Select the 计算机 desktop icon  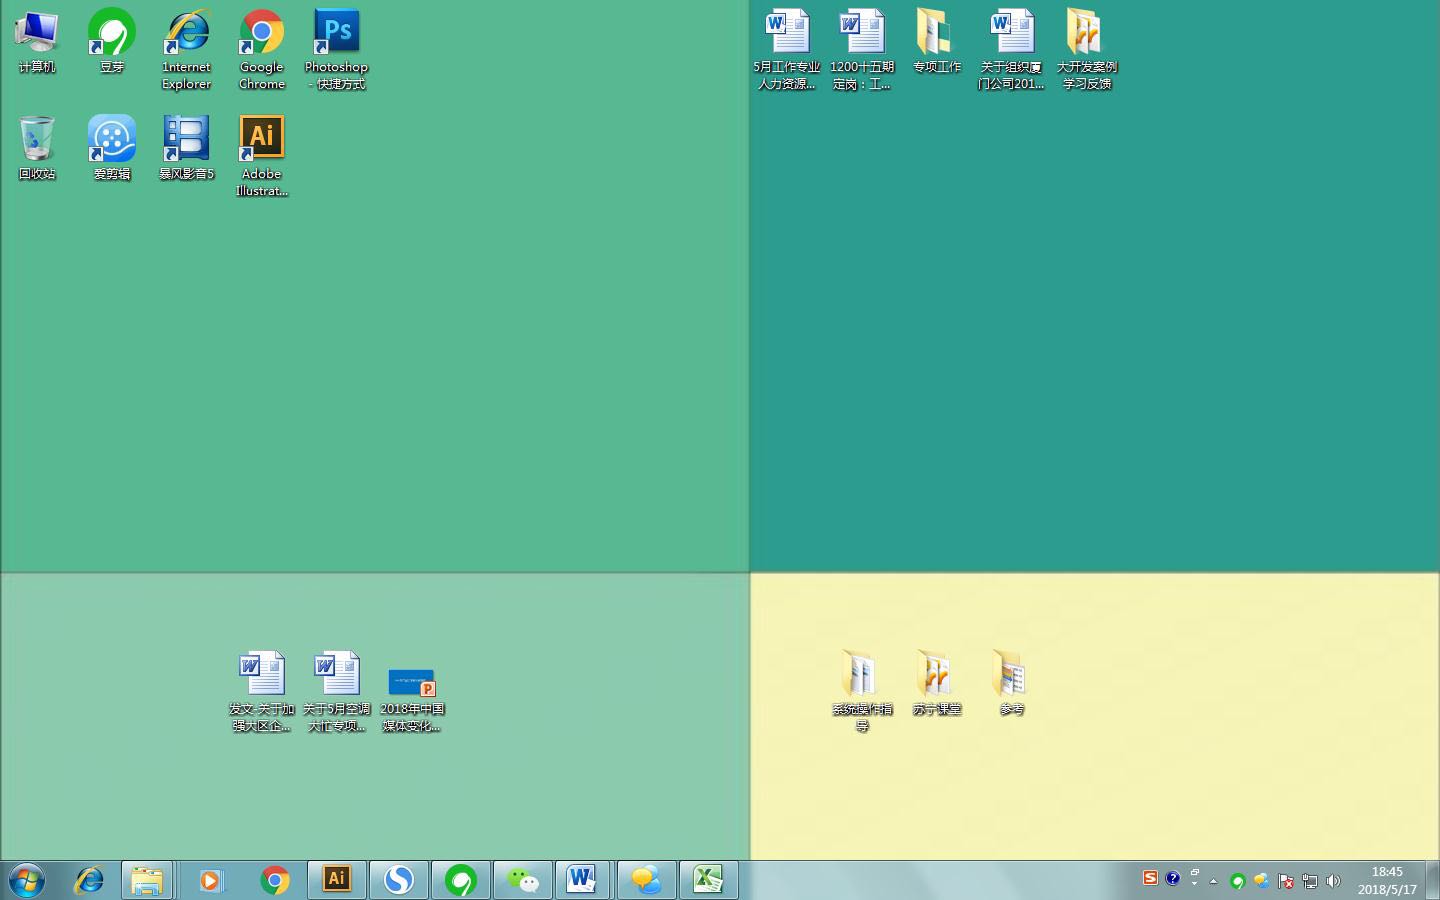point(37,33)
